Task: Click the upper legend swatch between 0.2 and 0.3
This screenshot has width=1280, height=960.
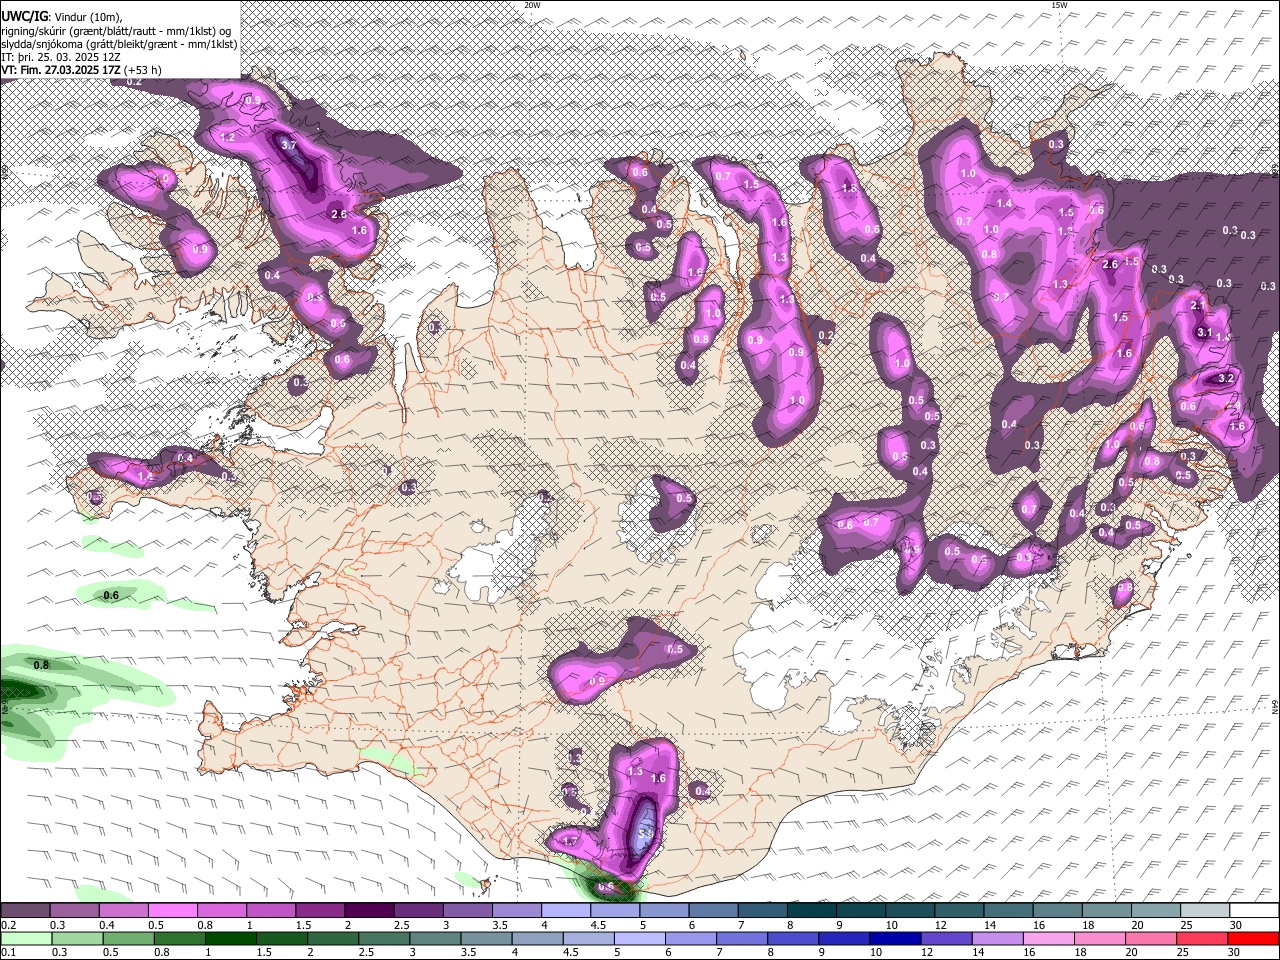Action: (x=25, y=910)
